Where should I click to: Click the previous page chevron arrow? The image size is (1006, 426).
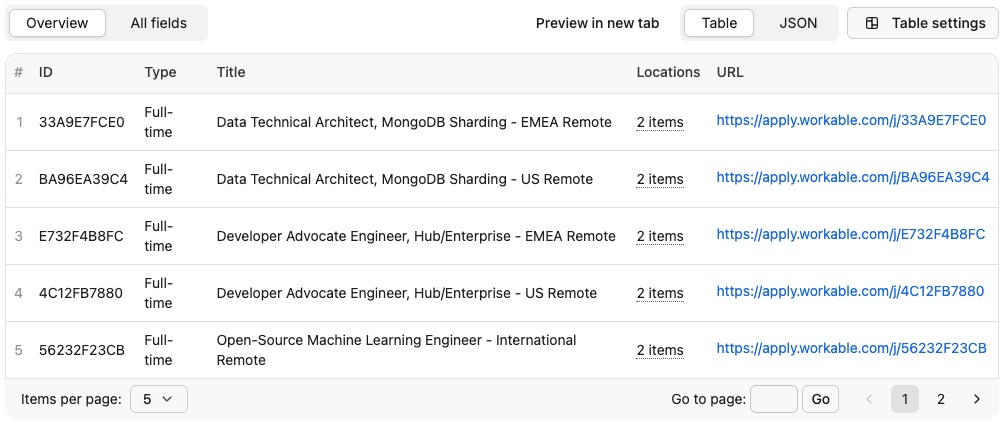point(868,399)
